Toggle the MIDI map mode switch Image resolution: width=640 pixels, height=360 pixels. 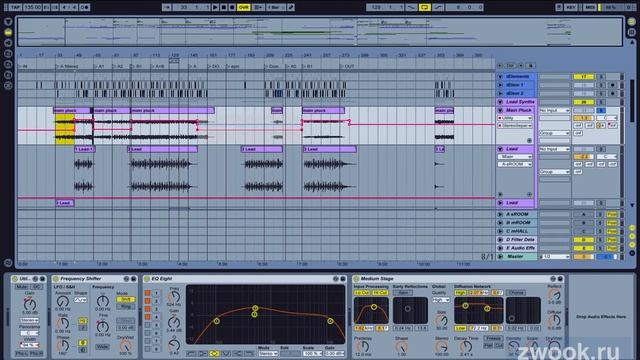[x=589, y=7]
